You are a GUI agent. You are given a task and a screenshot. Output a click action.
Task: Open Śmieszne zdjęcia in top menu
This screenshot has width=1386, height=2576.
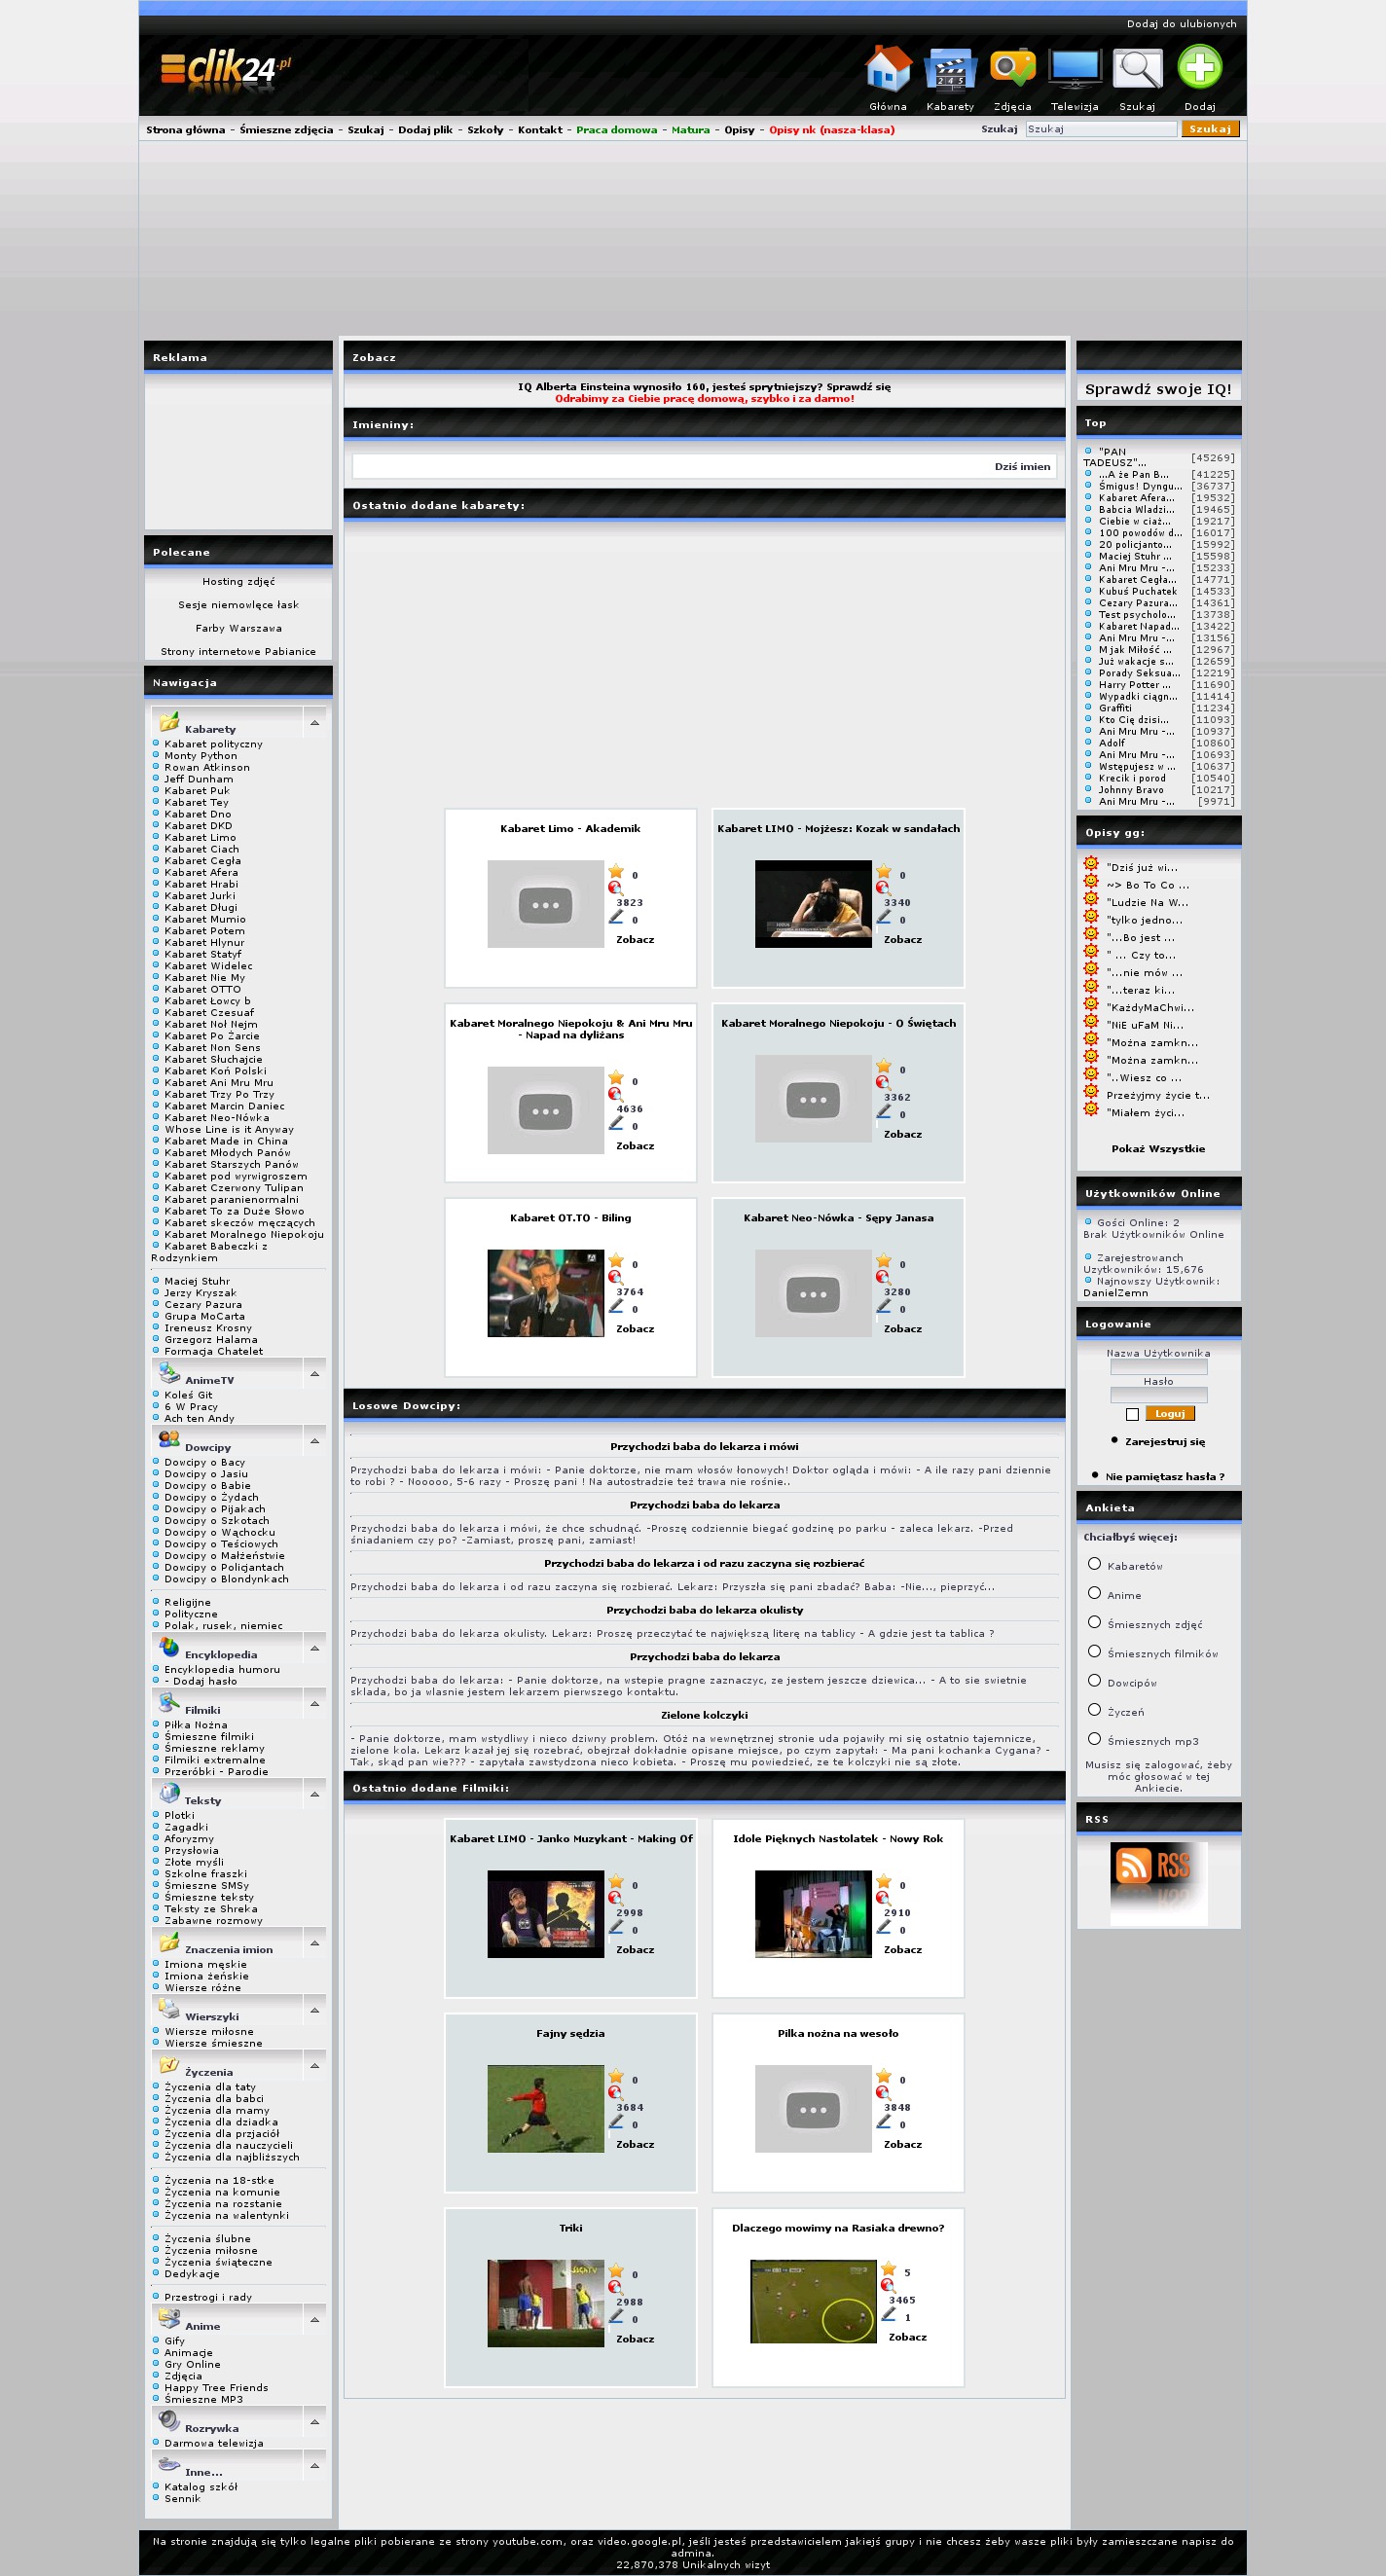pos(286,130)
